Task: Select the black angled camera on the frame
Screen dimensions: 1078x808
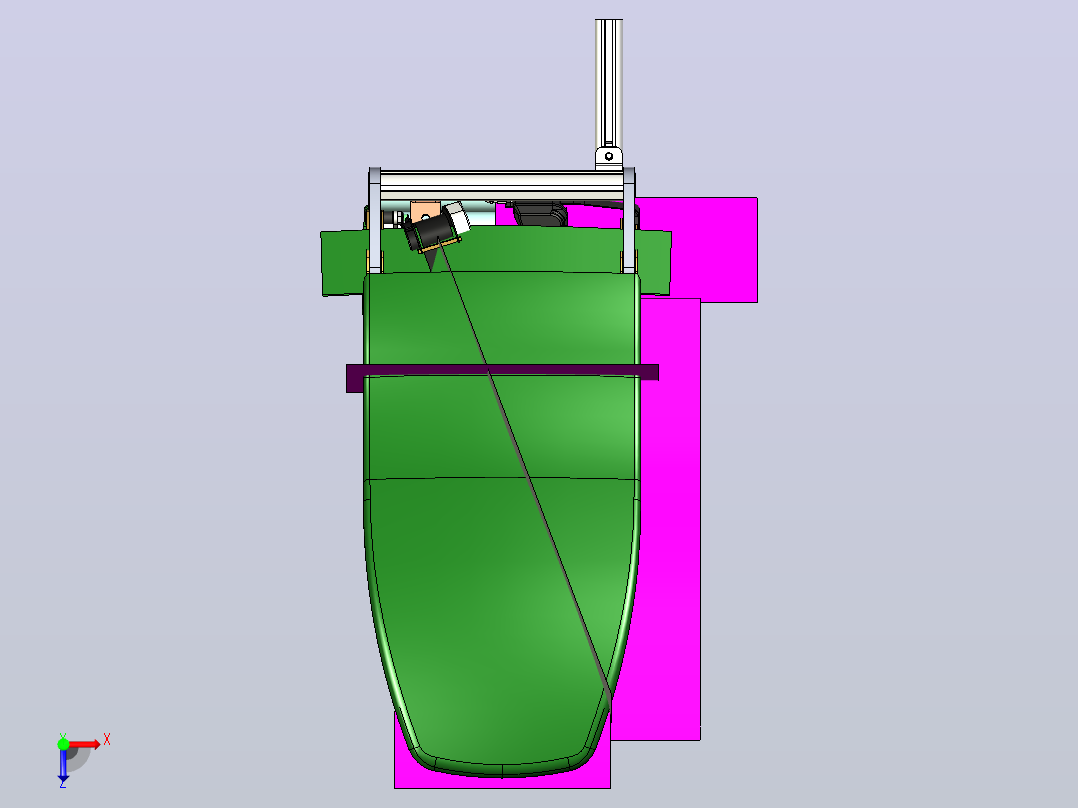Action: click(433, 230)
